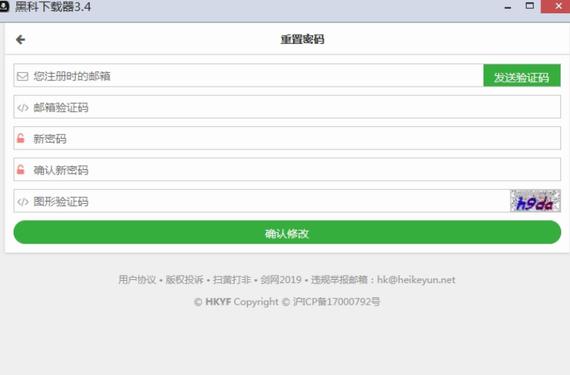This screenshot has width=570, height=375.
Task: Refresh the h9da captcha image
Action: point(535,201)
